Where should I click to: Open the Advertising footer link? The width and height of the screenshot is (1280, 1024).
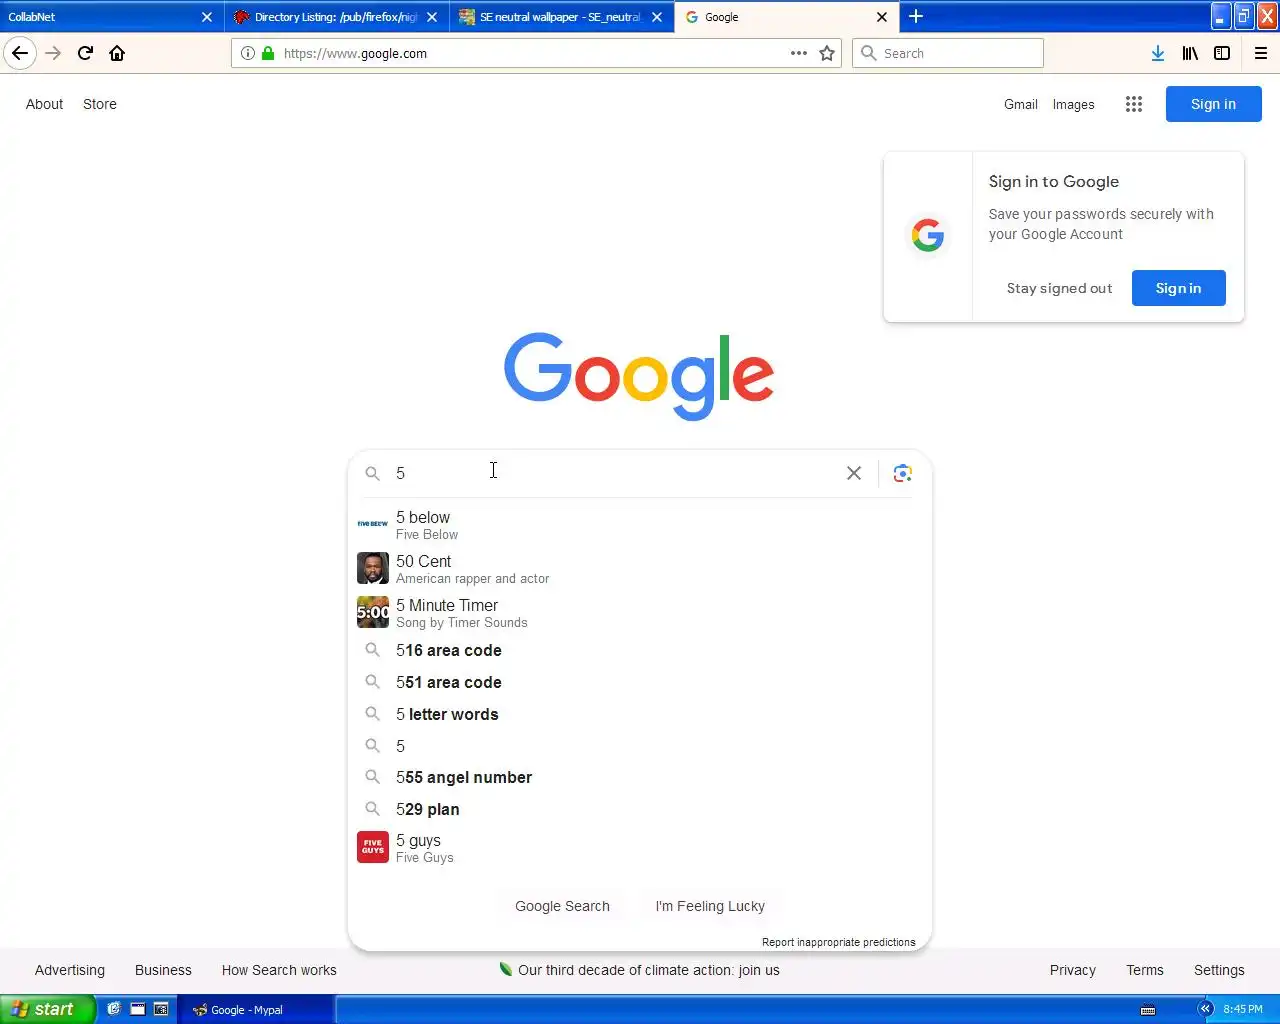tap(70, 970)
